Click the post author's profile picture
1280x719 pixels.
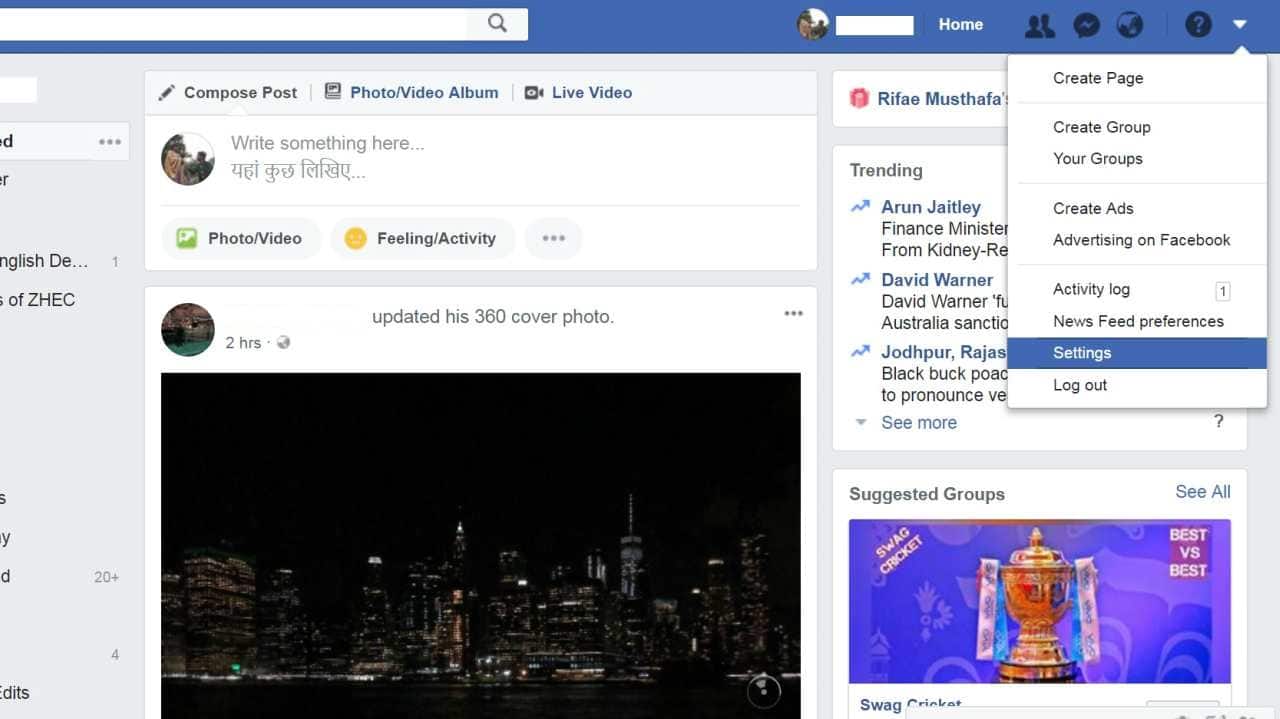click(x=188, y=330)
